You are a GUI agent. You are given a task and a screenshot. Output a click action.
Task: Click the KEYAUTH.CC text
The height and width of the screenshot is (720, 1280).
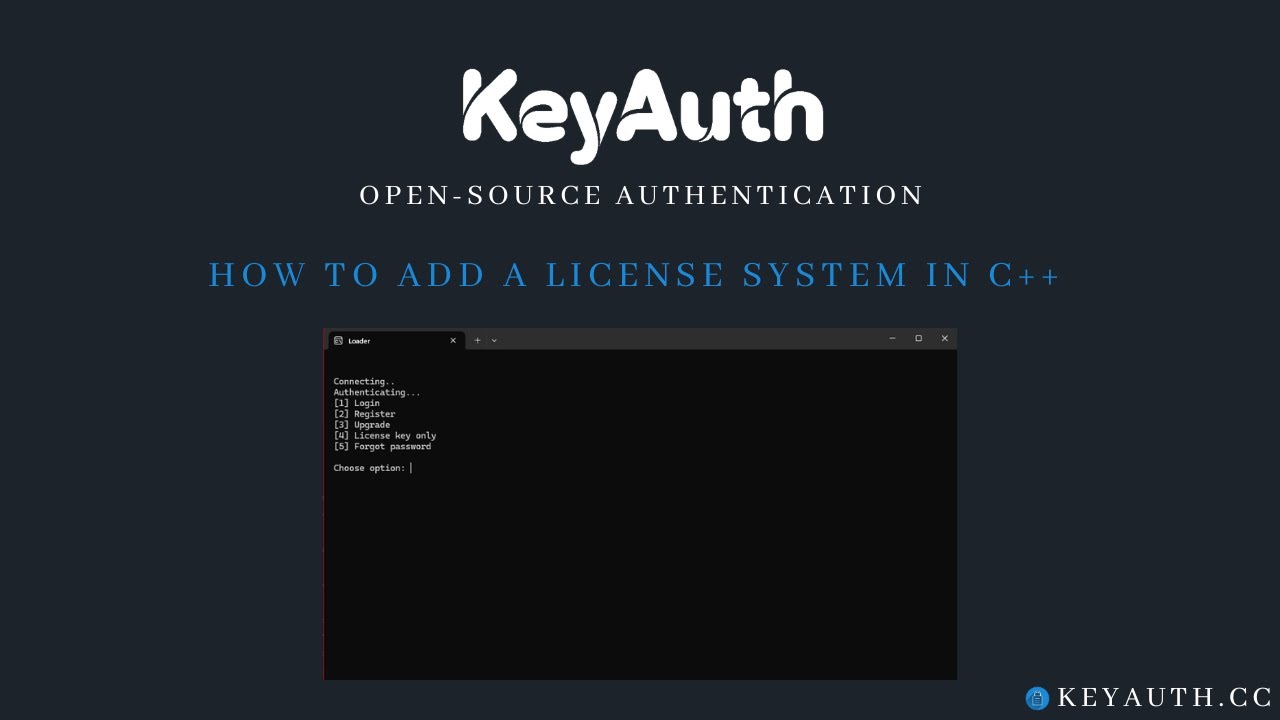click(1165, 698)
